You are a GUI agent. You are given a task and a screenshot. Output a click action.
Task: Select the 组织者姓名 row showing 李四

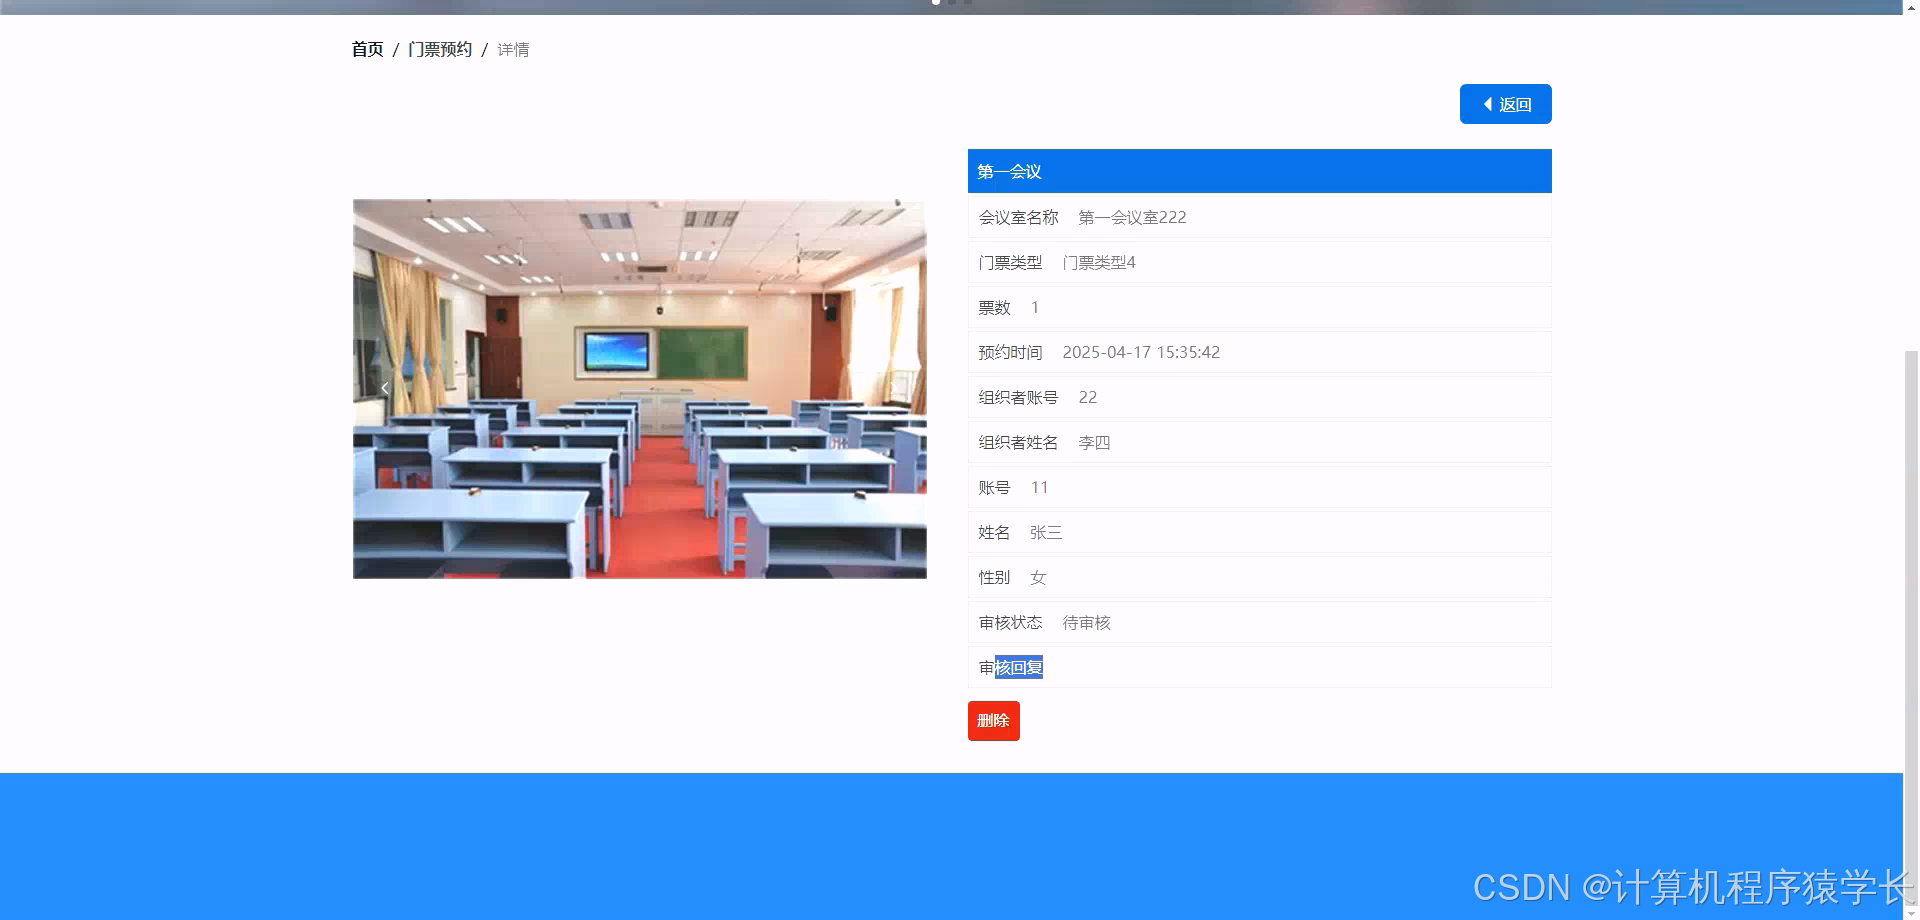click(x=1259, y=442)
